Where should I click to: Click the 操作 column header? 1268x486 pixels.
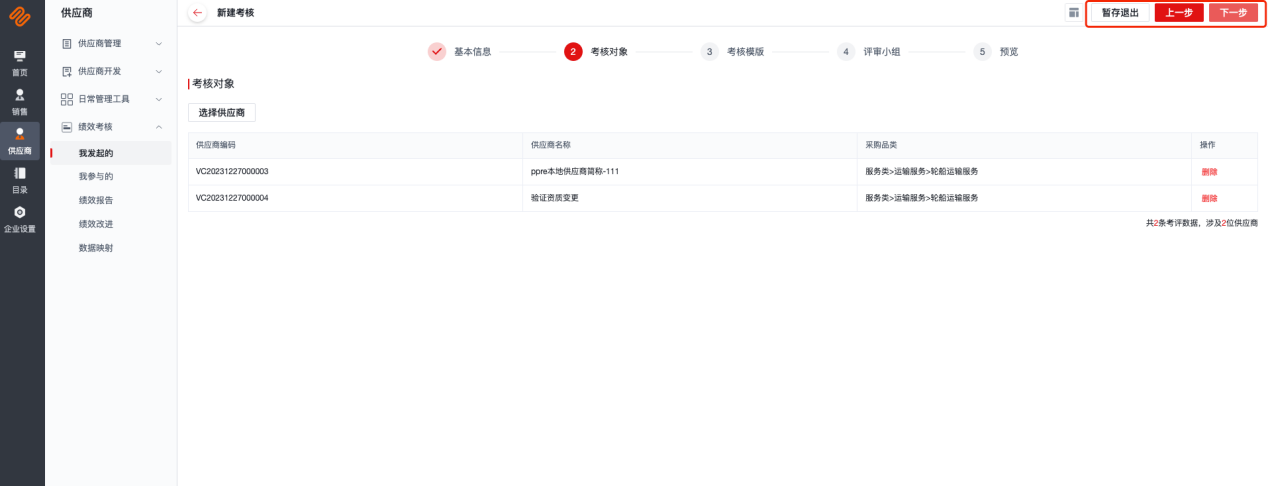tap(1208, 145)
